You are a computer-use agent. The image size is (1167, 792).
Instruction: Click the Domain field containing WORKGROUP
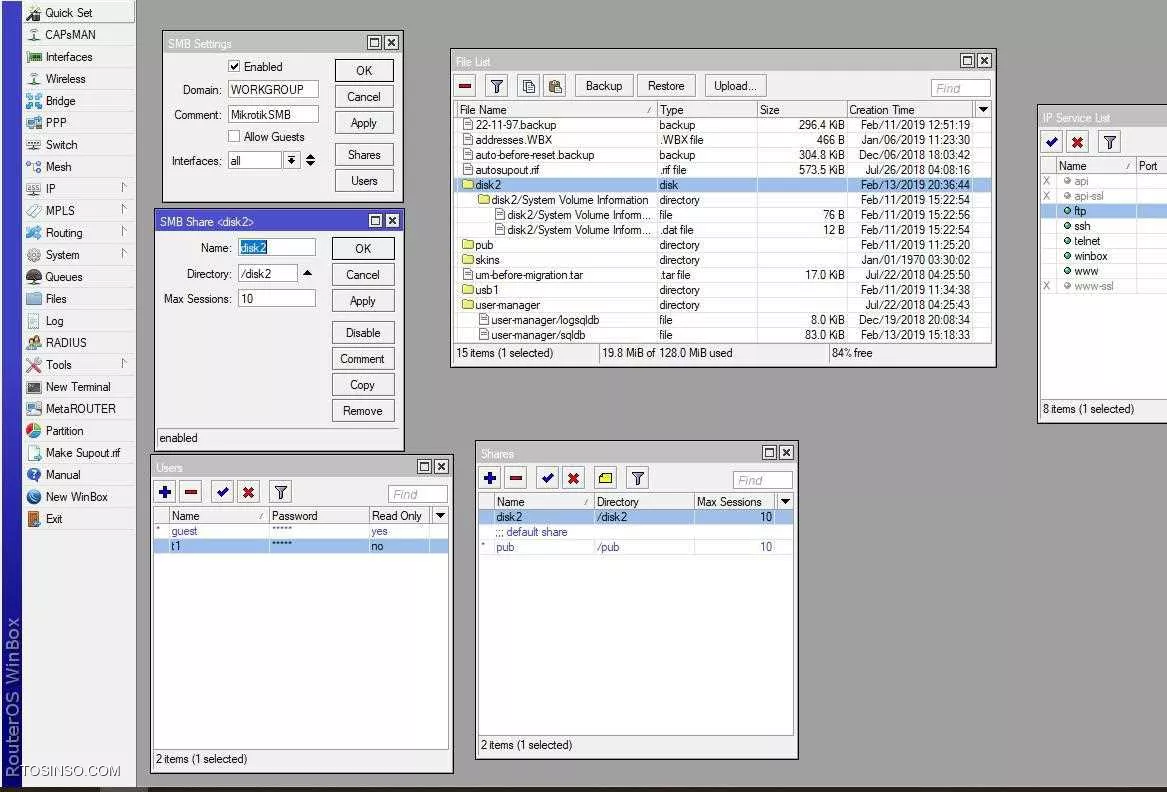pyautogui.click(x=273, y=89)
